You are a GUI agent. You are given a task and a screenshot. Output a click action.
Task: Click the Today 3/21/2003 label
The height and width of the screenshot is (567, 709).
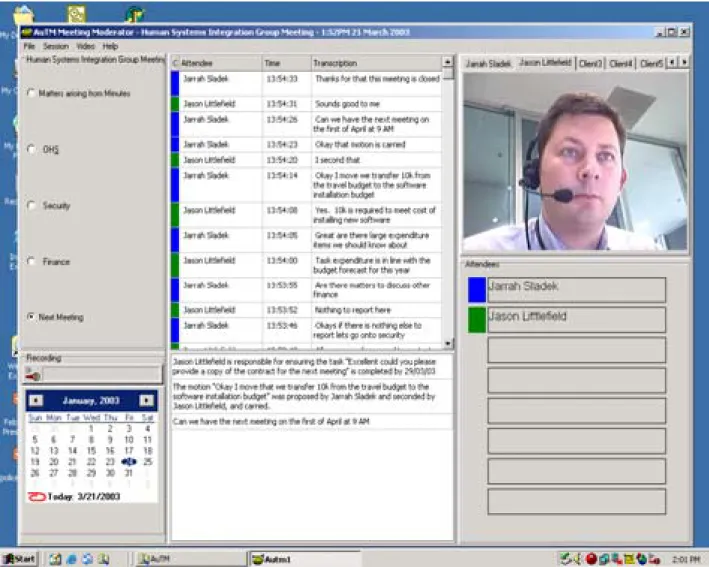coord(84,497)
